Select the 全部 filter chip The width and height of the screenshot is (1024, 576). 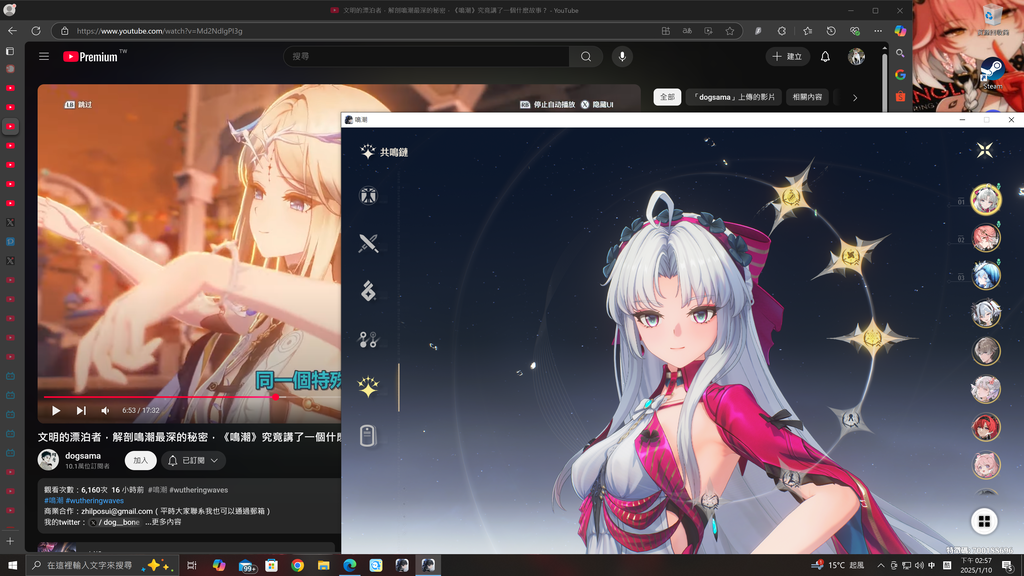tap(667, 97)
